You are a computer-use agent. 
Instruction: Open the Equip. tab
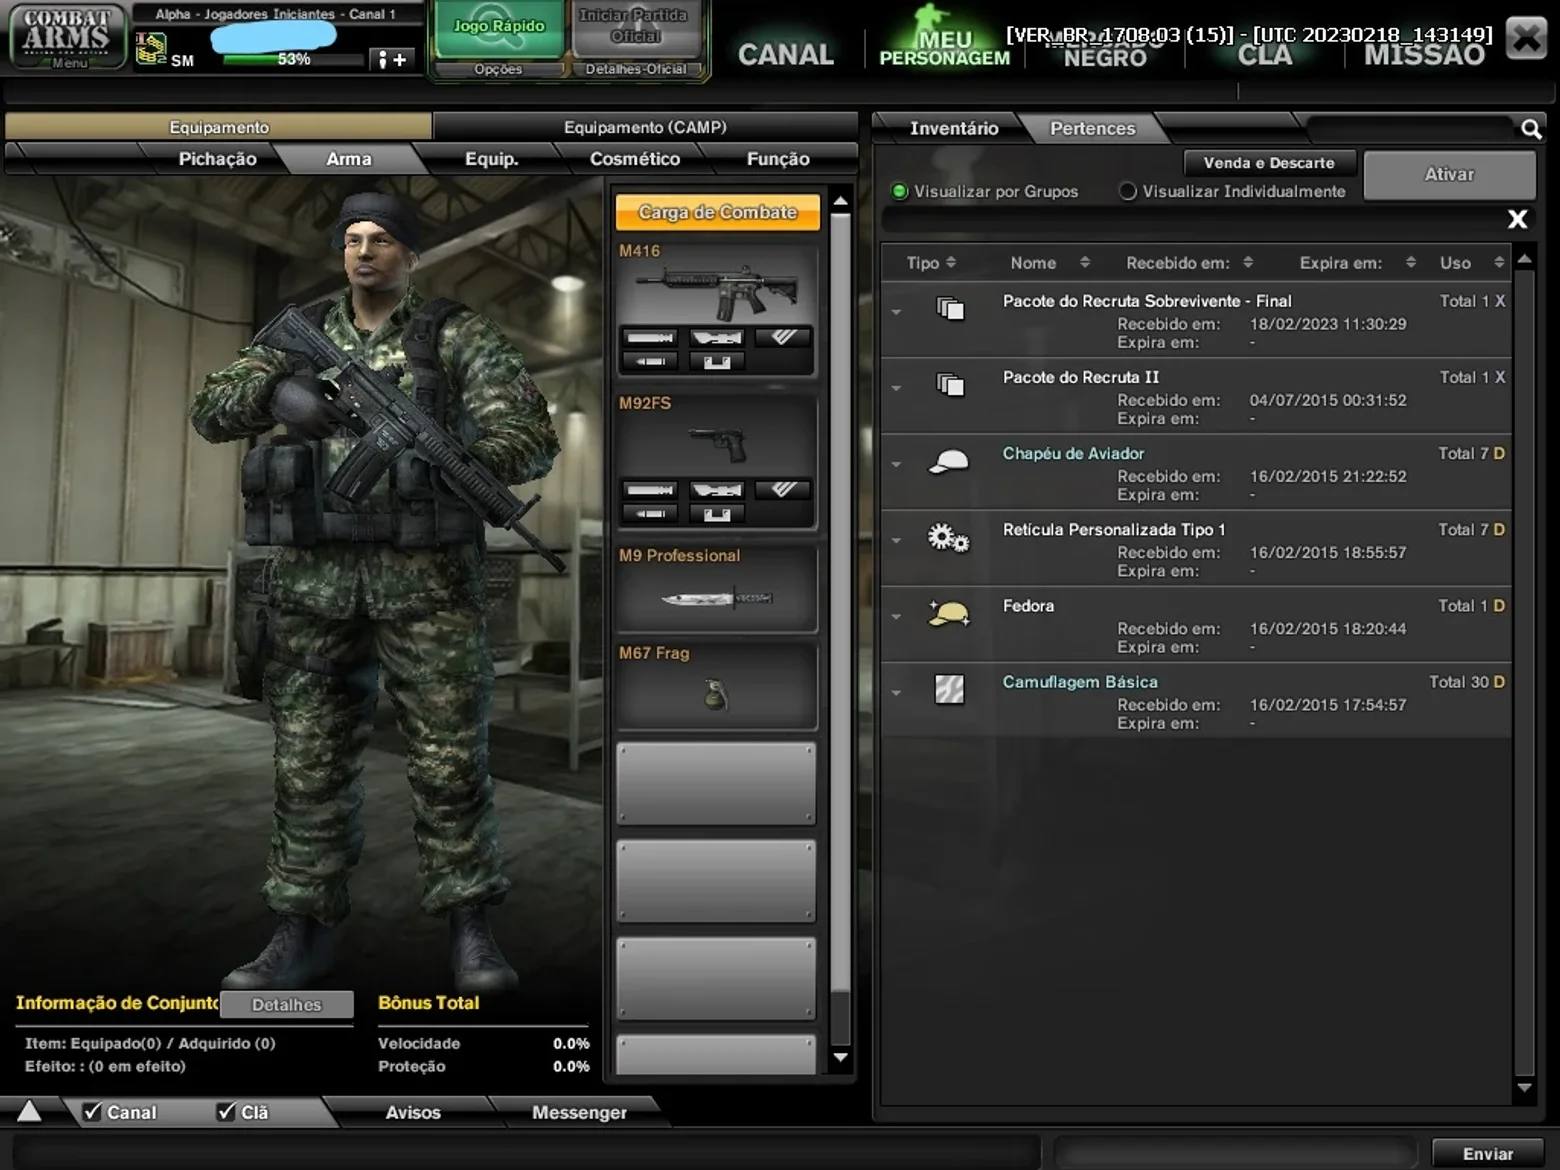(x=491, y=159)
